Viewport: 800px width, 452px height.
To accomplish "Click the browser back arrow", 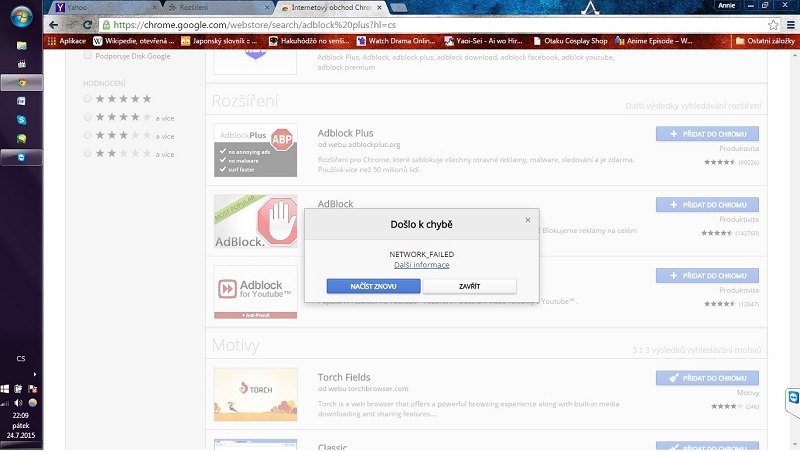I will click(x=54, y=24).
